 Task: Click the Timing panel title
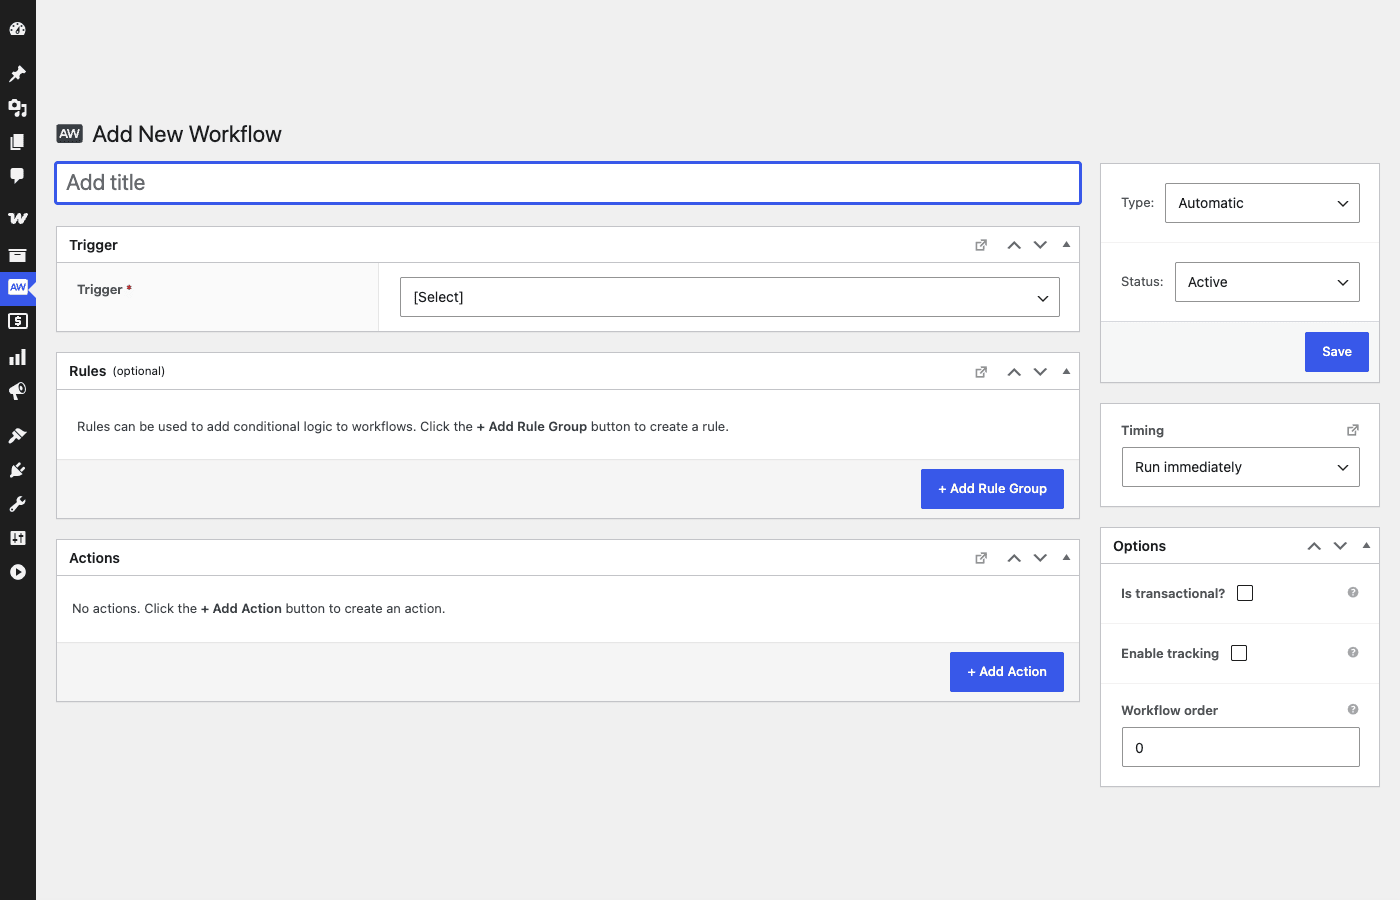click(x=1142, y=430)
